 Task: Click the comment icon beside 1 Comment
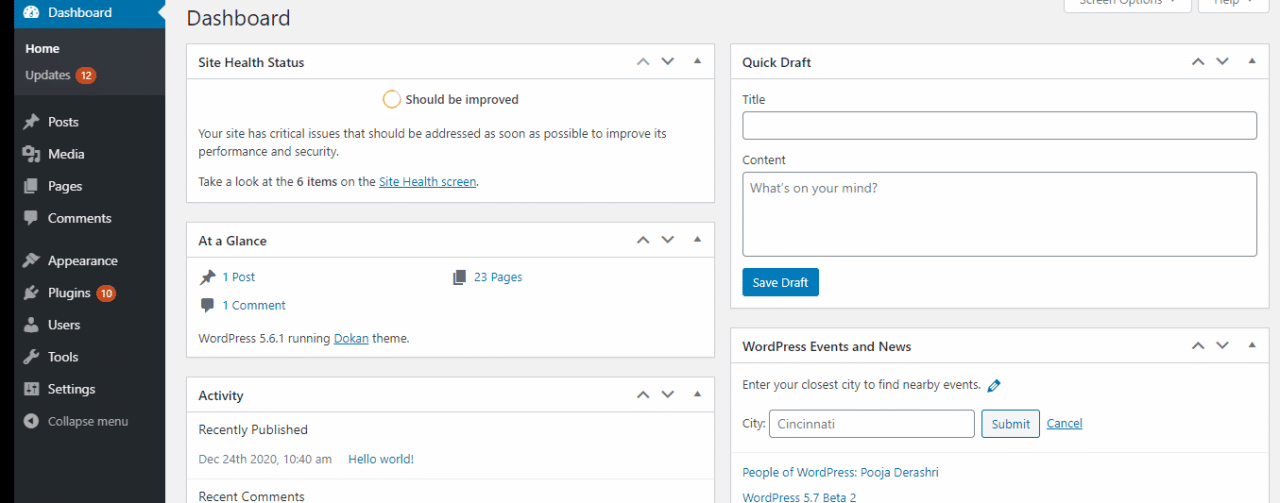pyautogui.click(x=207, y=305)
